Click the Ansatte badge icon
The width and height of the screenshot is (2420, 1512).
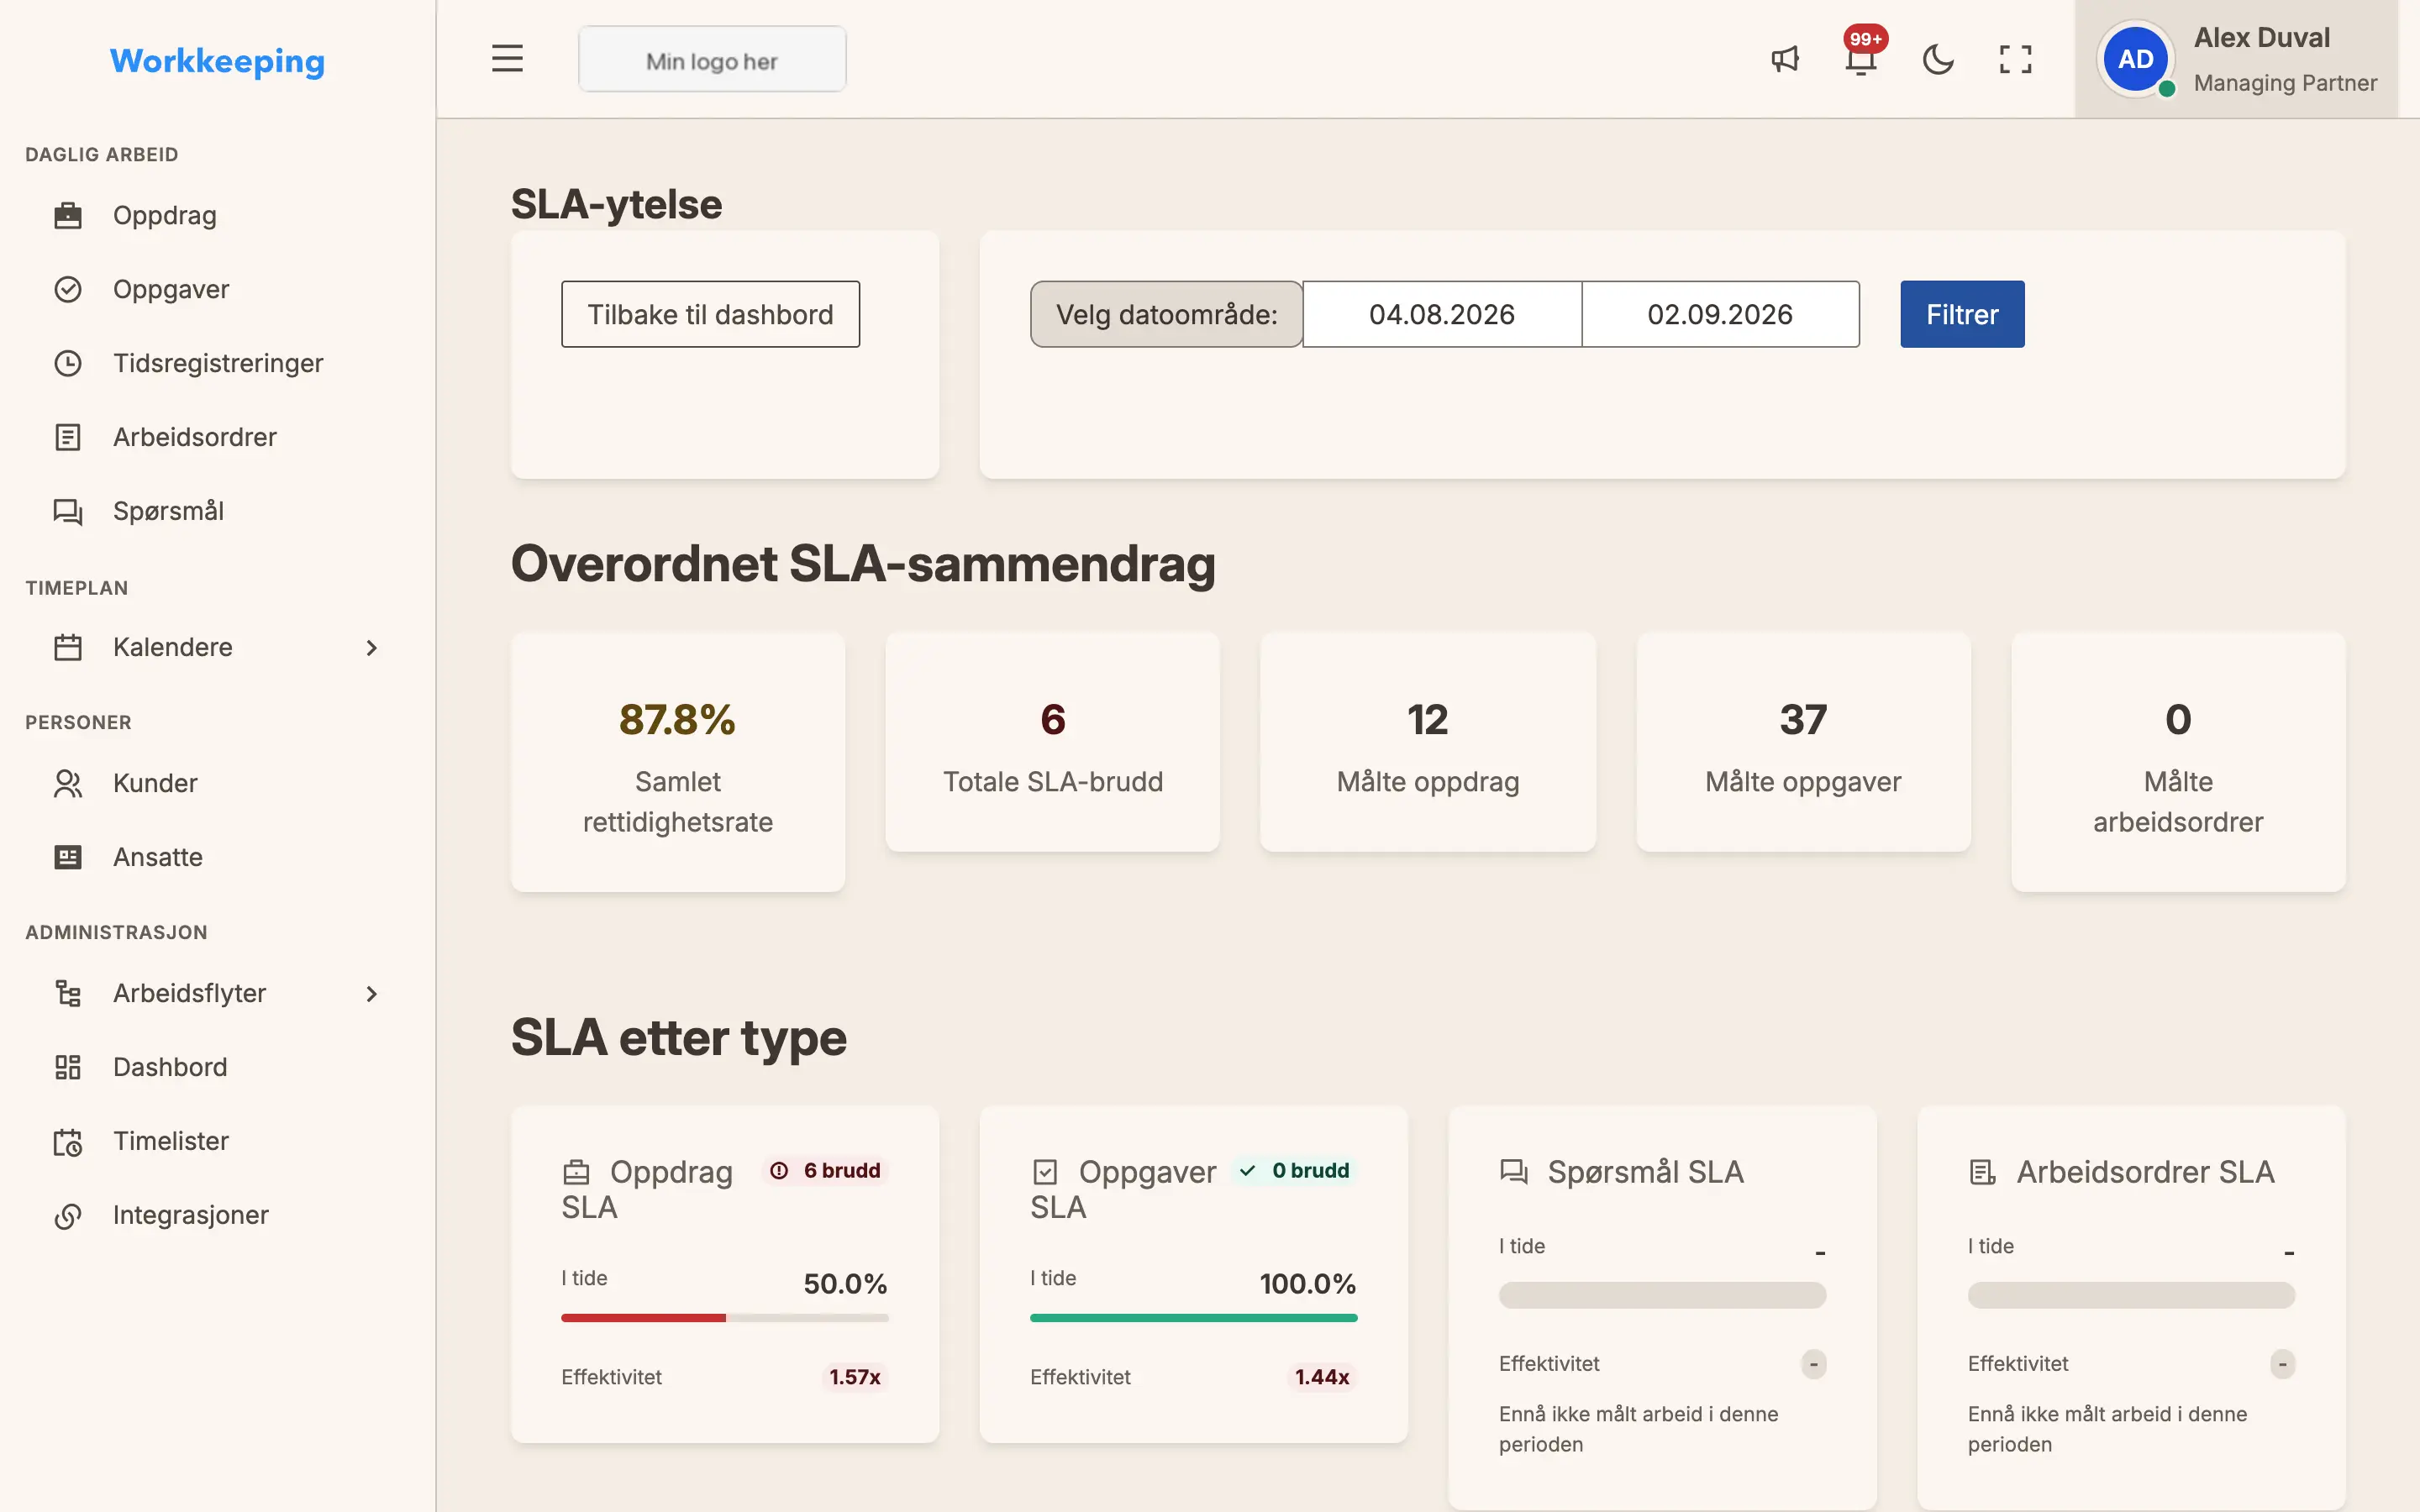pos(68,857)
